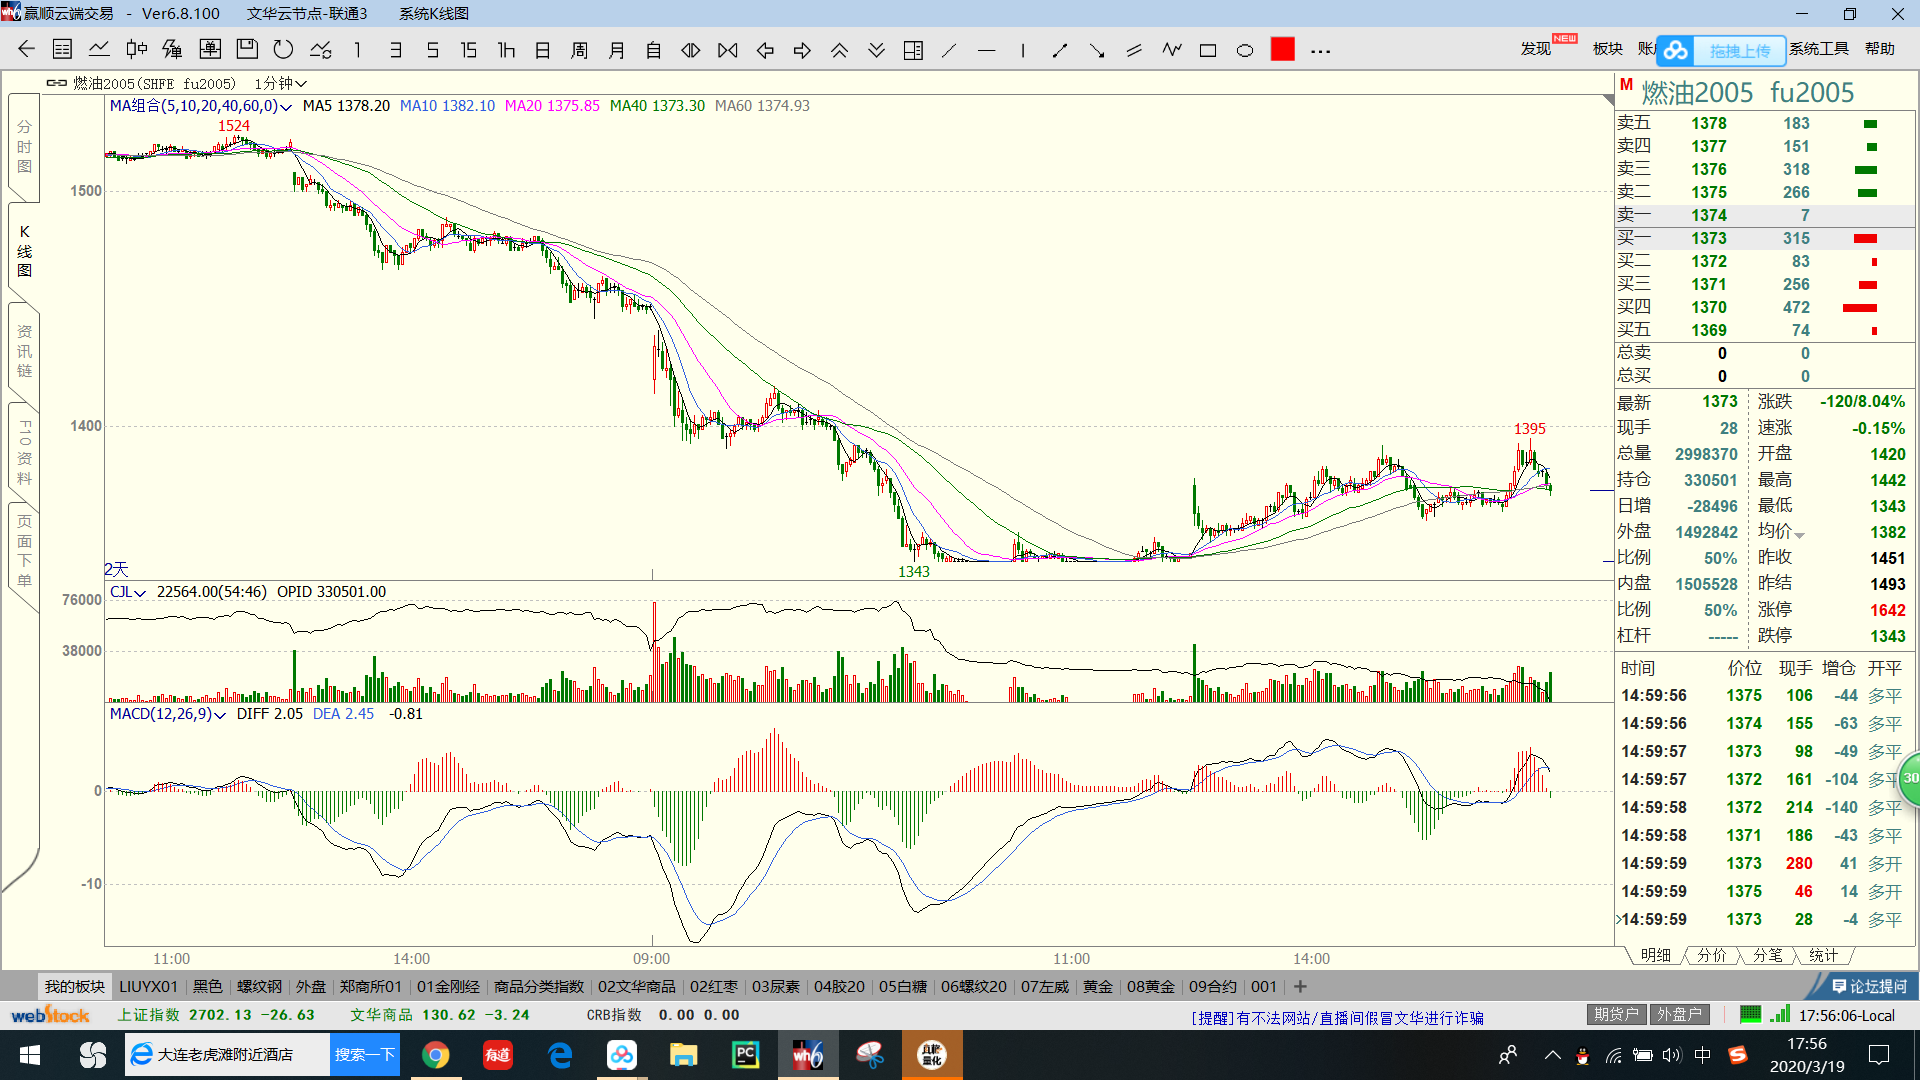
Task: Select the parallel lines drawing tool
Action: [1134, 50]
